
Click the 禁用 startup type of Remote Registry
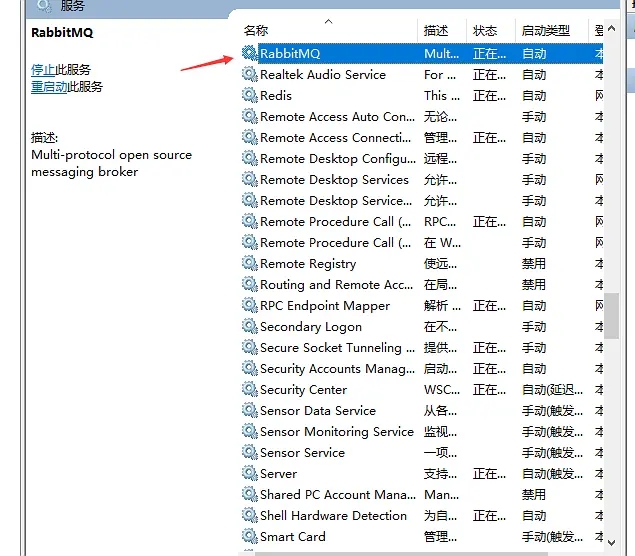[x=533, y=264]
